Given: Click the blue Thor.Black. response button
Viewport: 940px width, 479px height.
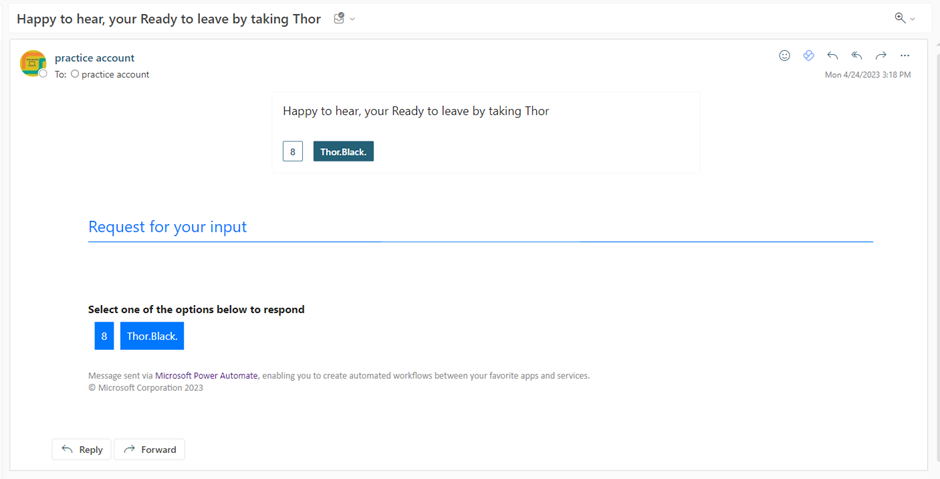Looking at the screenshot, I should click(152, 336).
